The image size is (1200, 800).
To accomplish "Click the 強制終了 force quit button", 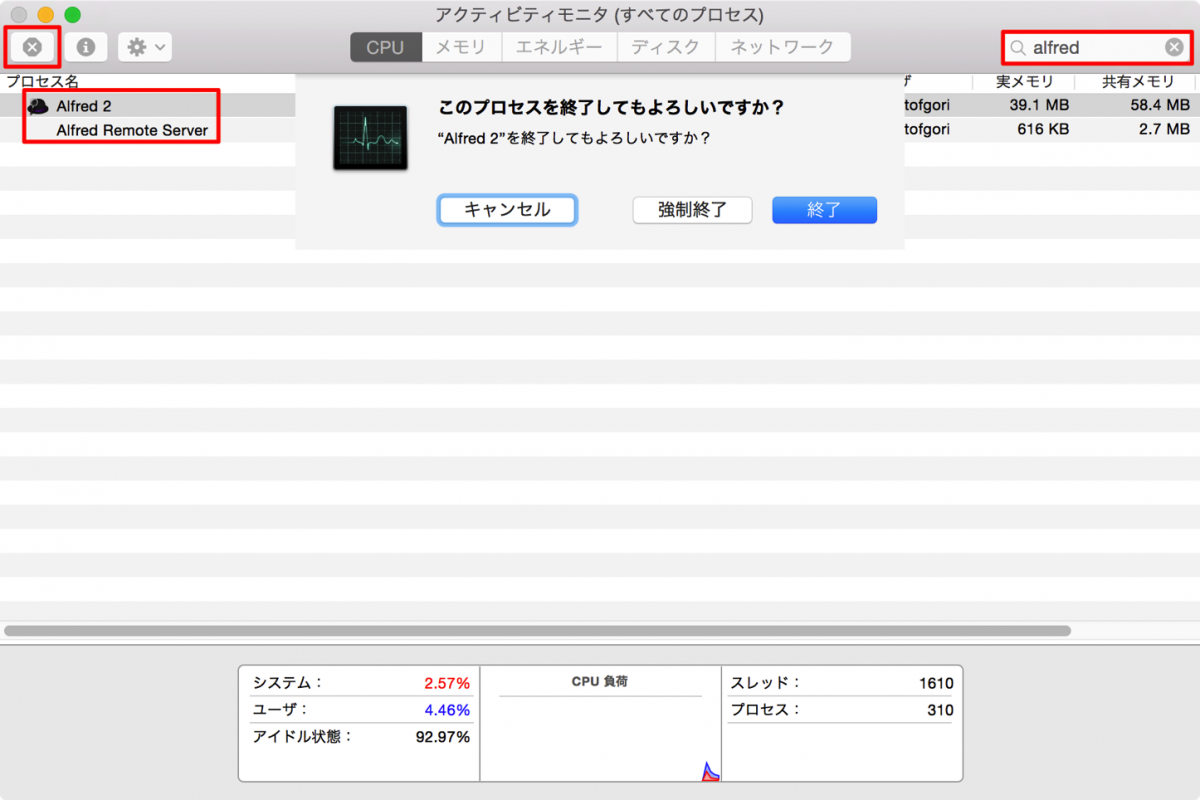I will [692, 210].
